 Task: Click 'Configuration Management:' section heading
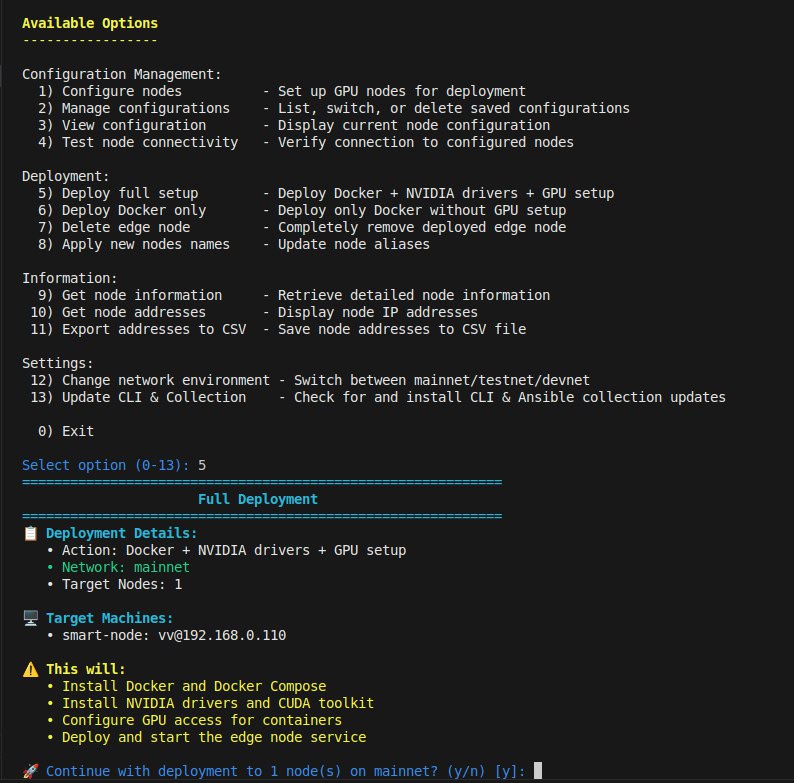(122, 74)
